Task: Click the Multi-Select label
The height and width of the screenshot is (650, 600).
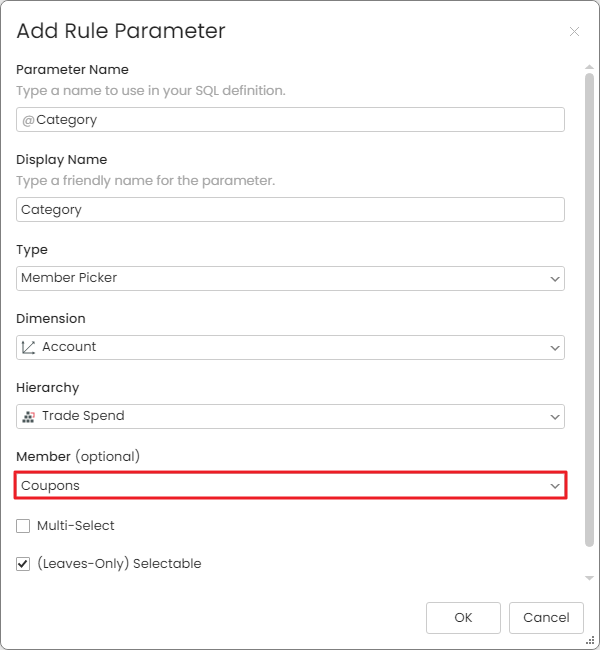Action: pyautogui.click(x=75, y=526)
